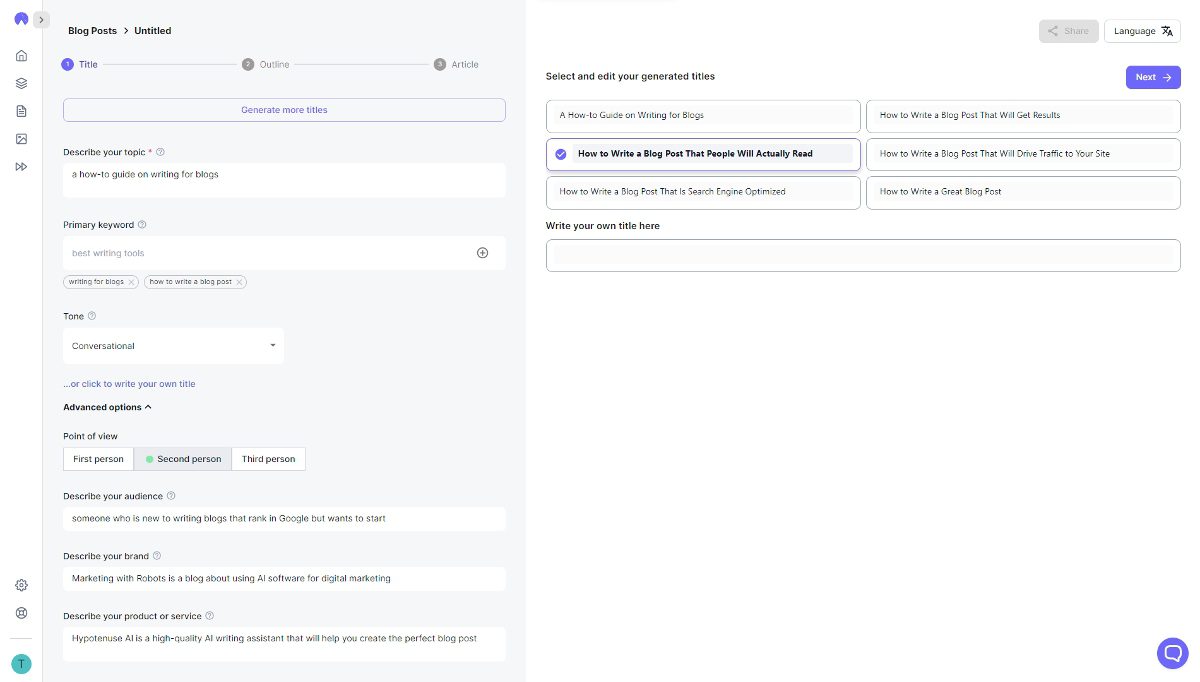Open the settings gear in sidebar
This screenshot has width=1200, height=682.
pos(21,585)
